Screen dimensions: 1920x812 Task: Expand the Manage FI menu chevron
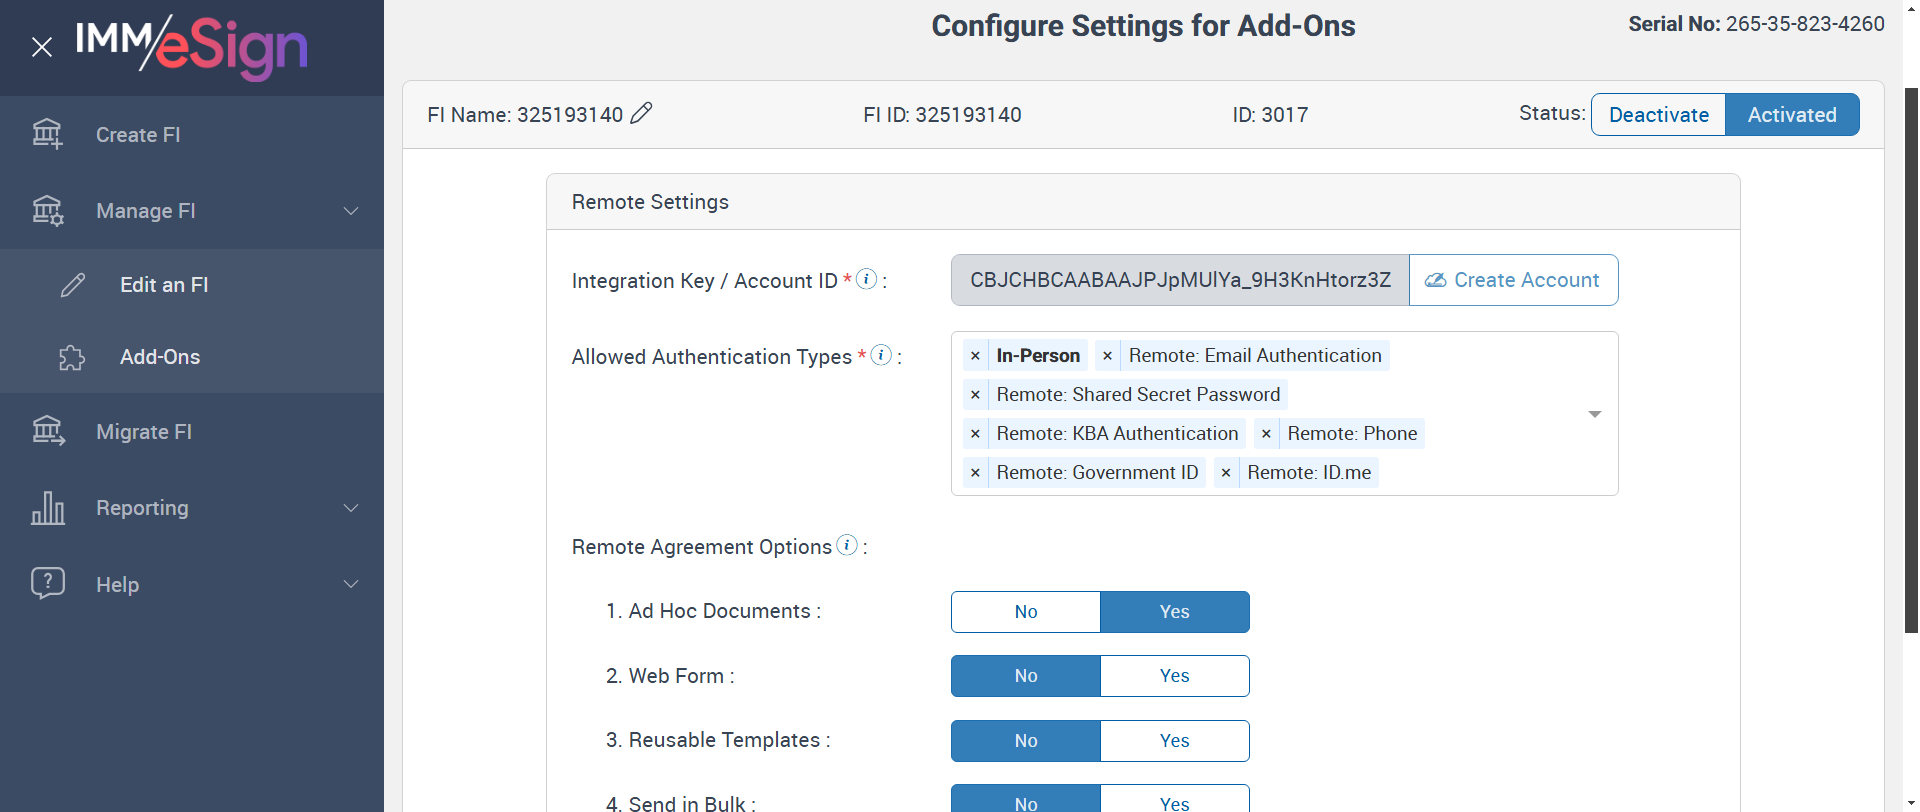(x=351, y=211)
